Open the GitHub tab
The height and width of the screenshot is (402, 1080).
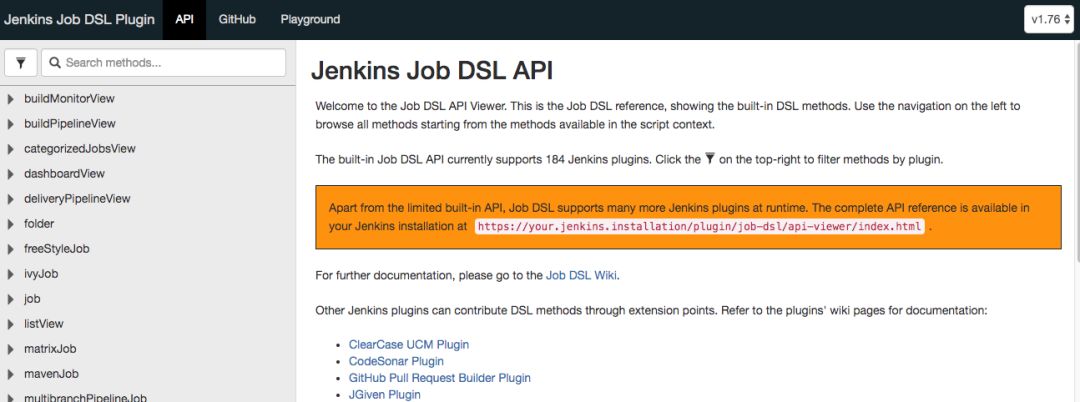point(237,19)
